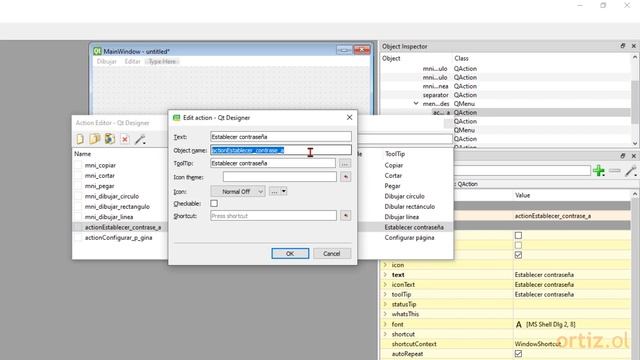
Task: Expand the toolTip property row
Action: tap(385, 294)
